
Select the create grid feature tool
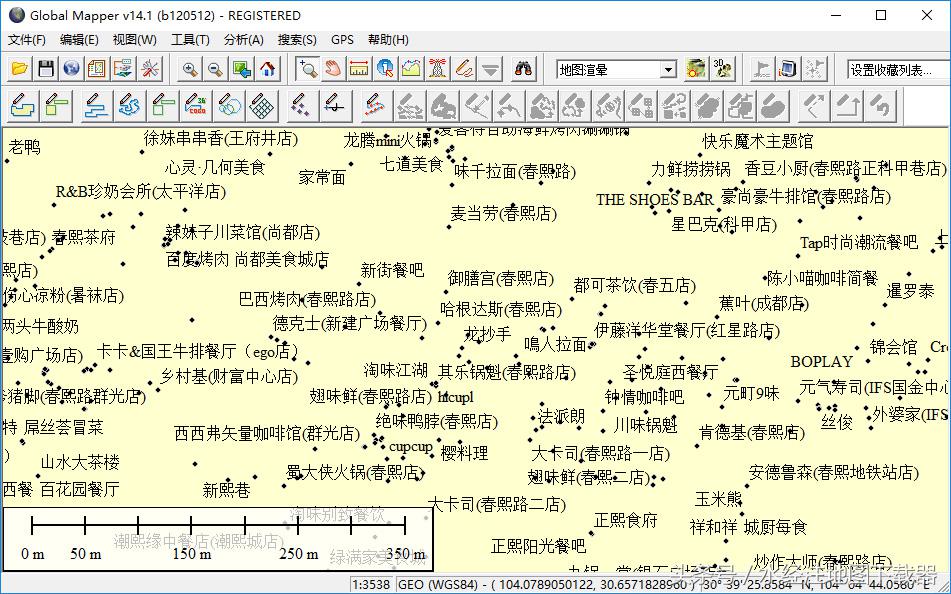(262, 104)
